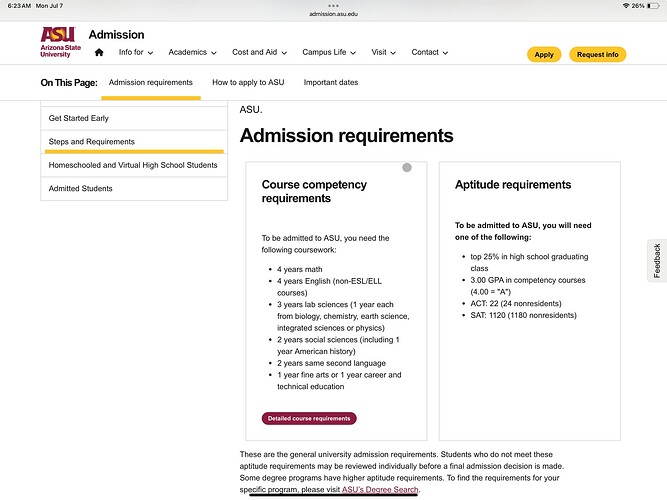This screenshot has width=667, height=500.
Task: Expand the Academics dropdown menu
Action: point(192,52)
